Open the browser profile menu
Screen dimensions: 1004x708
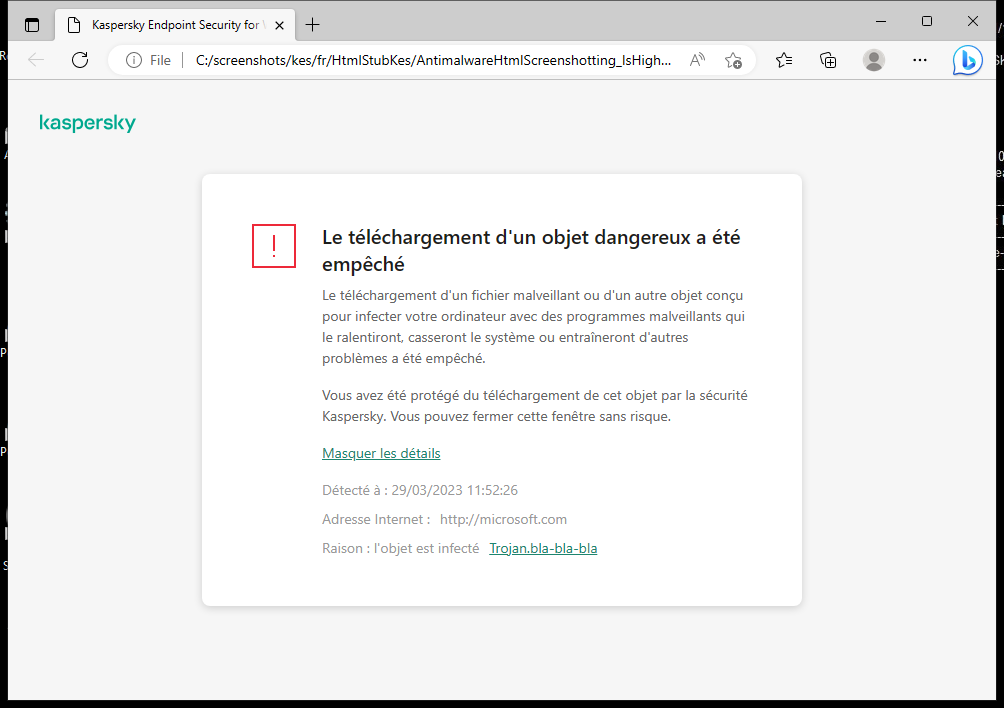click(x=873, y=60)
